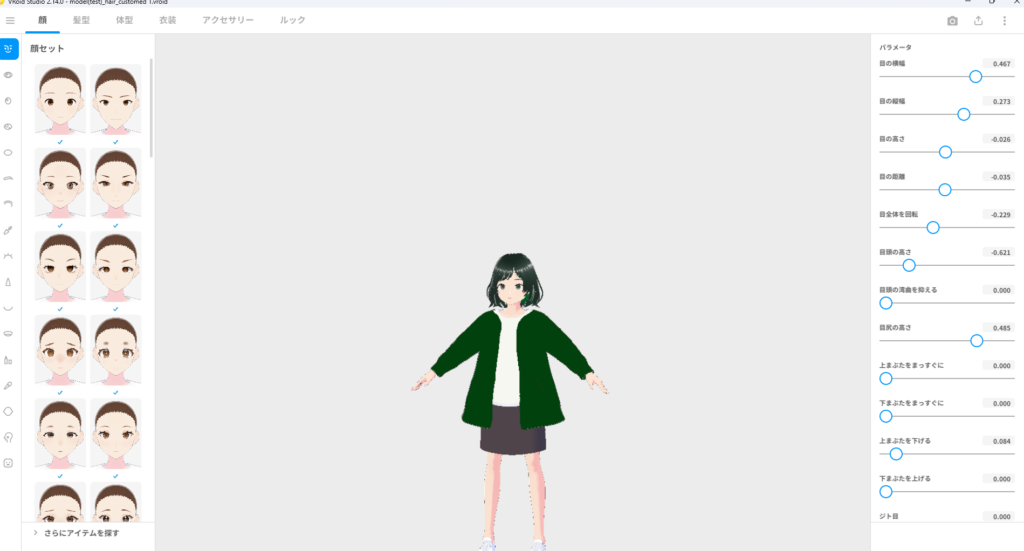Open the hamburger main menu

[10, 20]
